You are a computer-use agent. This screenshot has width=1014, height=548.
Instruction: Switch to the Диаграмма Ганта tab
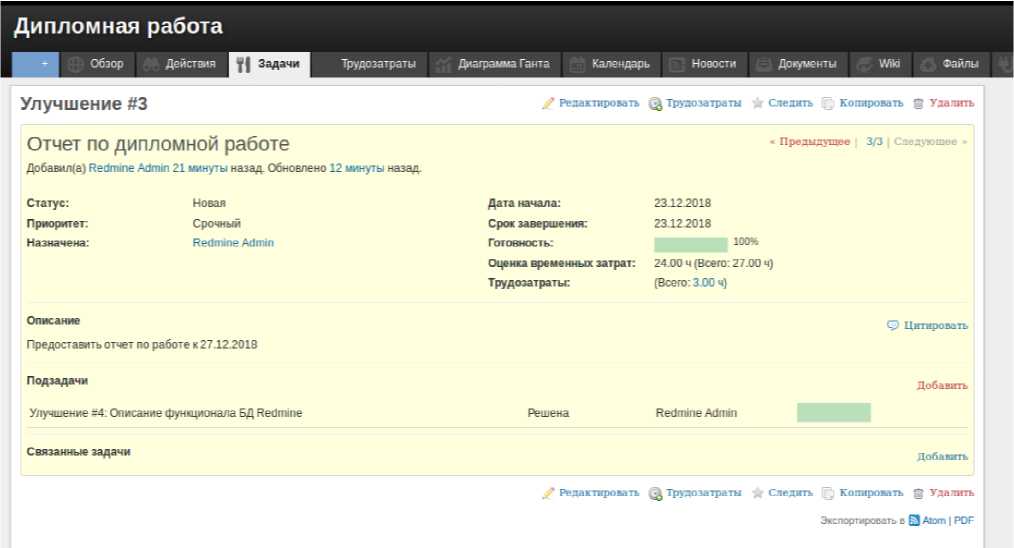493,64
